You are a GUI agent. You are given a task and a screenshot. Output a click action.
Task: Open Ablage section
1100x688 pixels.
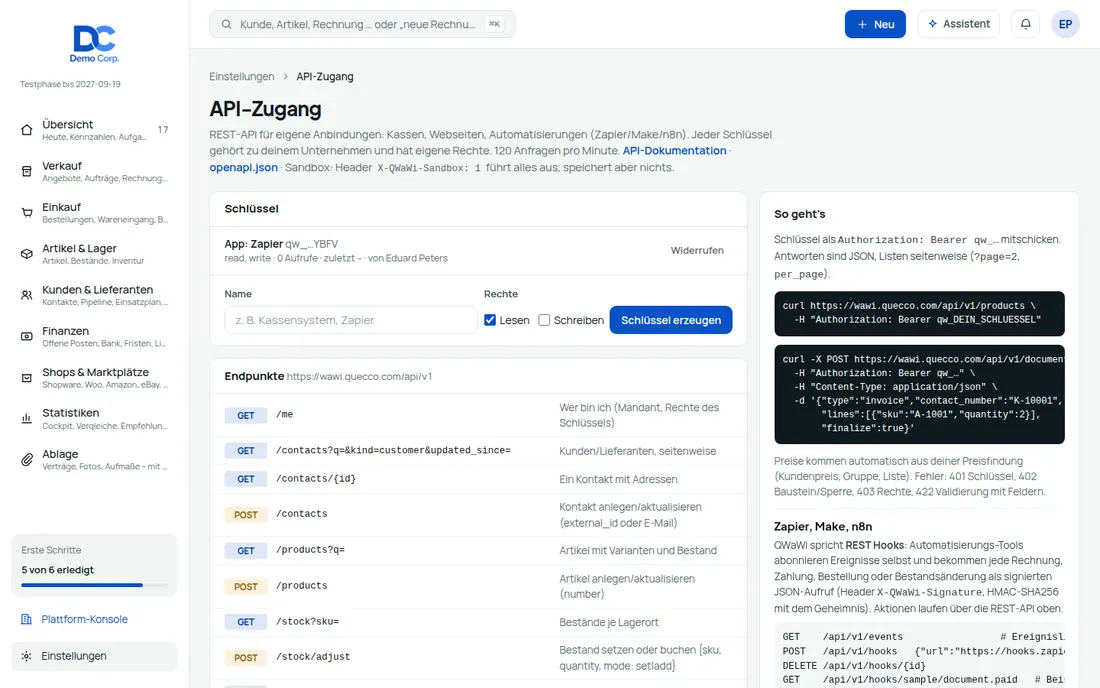tap(95, 460)
